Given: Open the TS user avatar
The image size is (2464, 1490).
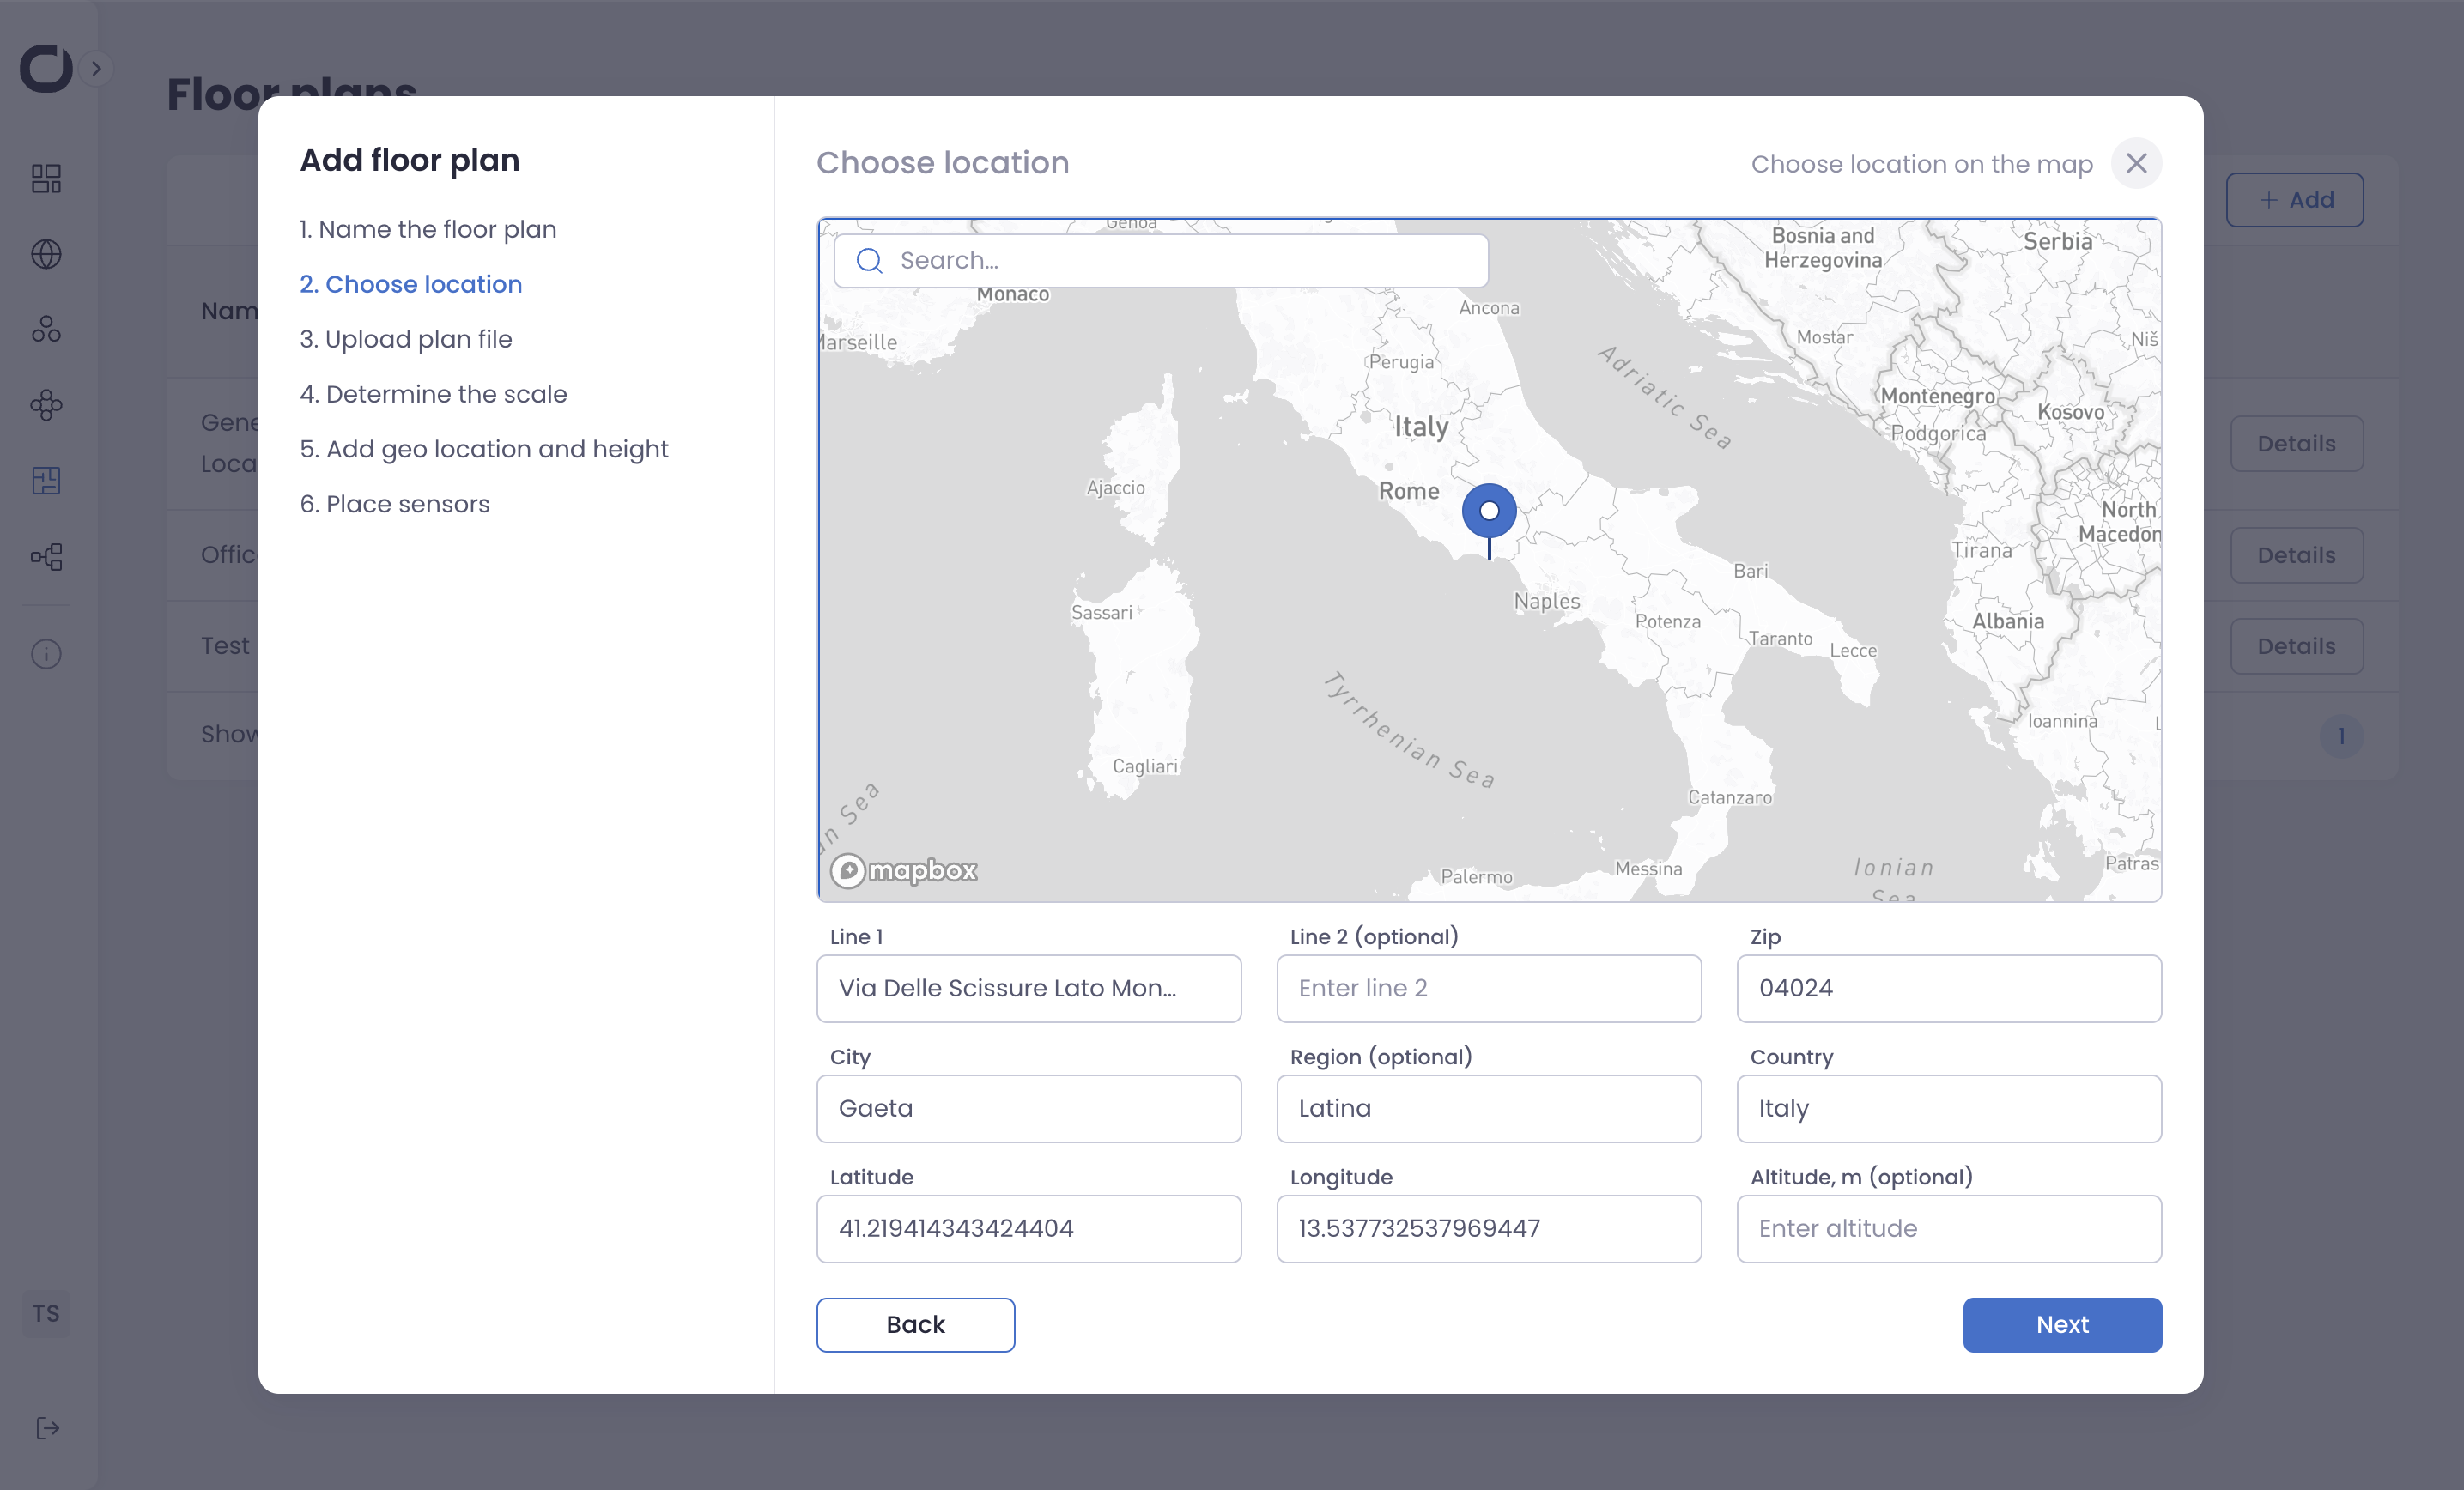Looking at the screenshot, I should (x=46, y=1313).
